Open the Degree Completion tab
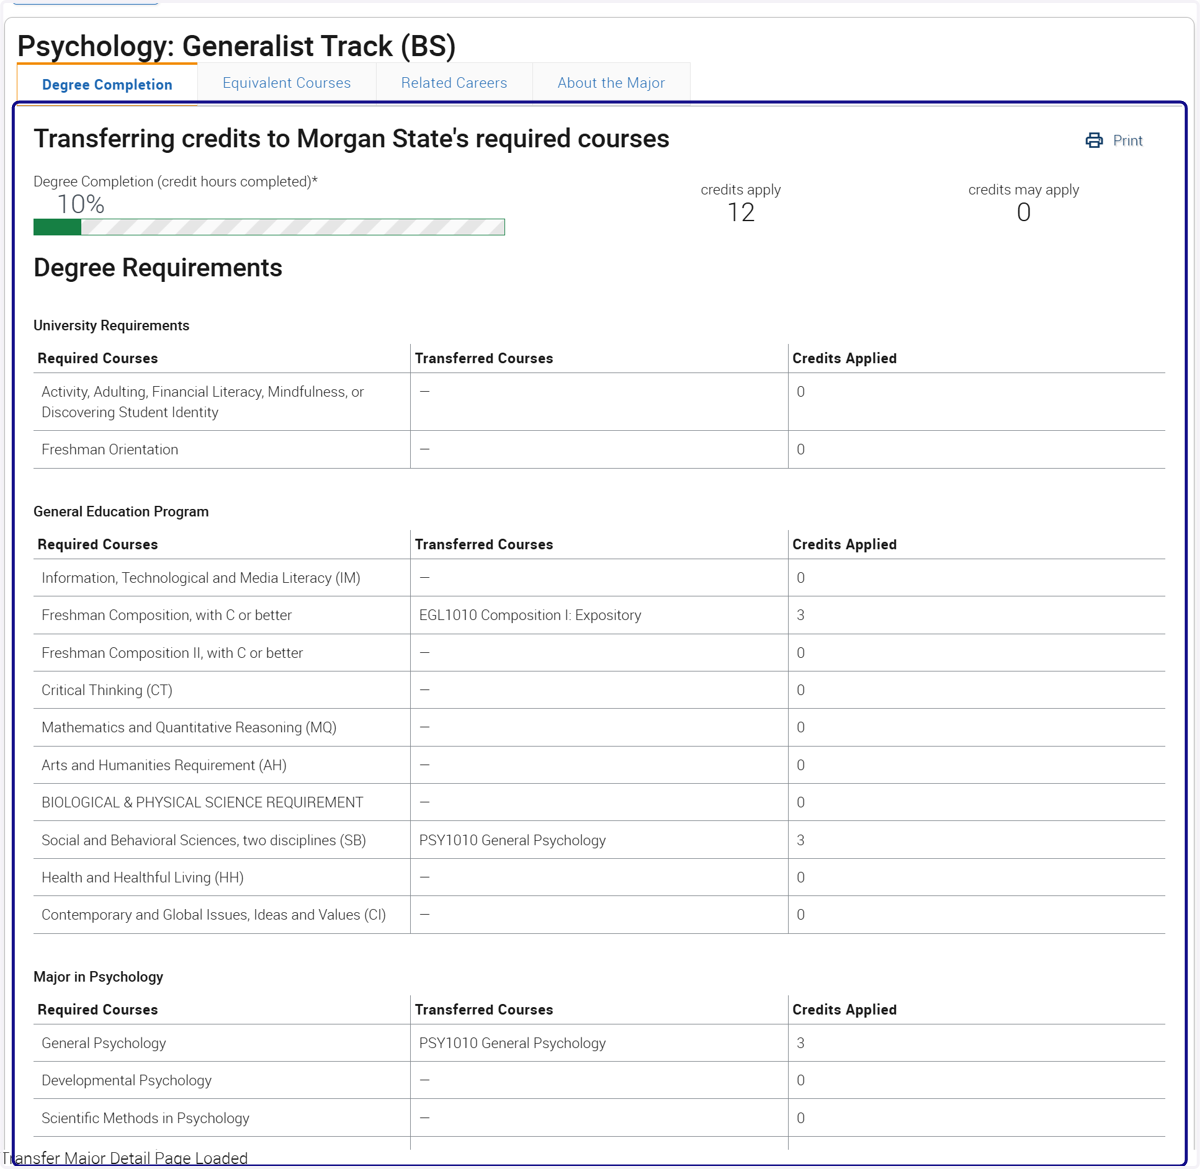Image resolution: width=1200 pixels, height=1169 pixels. pyautogui.click(x=107, y=84)
